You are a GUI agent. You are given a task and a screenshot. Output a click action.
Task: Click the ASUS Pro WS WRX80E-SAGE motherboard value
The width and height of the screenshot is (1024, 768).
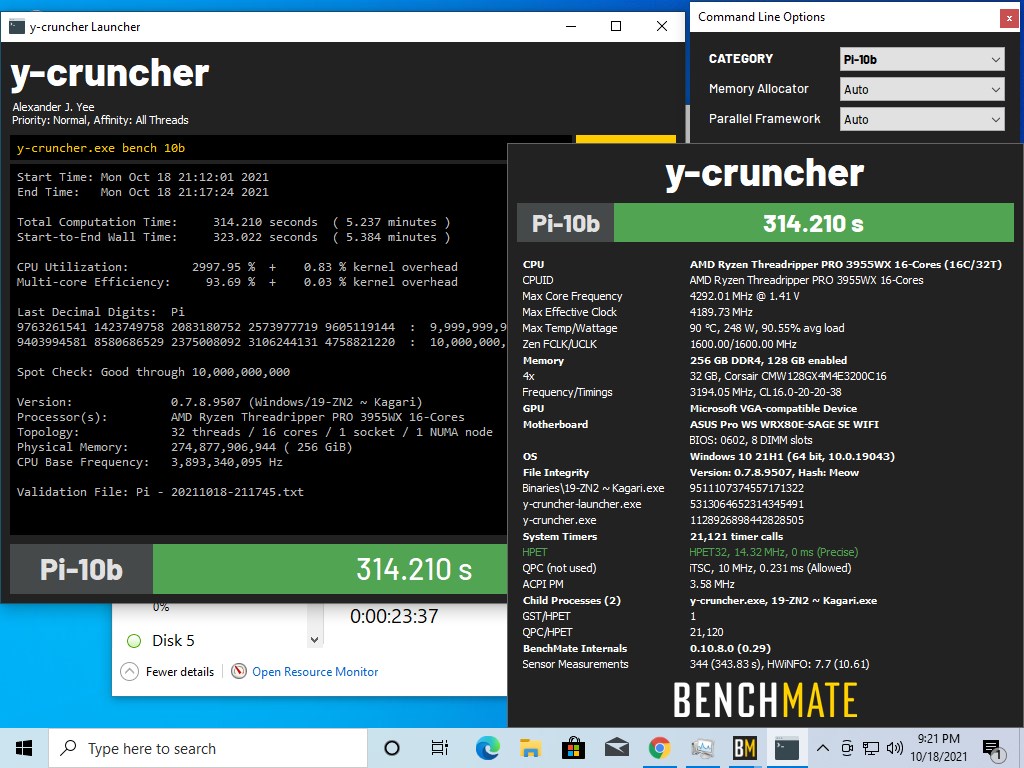coord(784,424)
